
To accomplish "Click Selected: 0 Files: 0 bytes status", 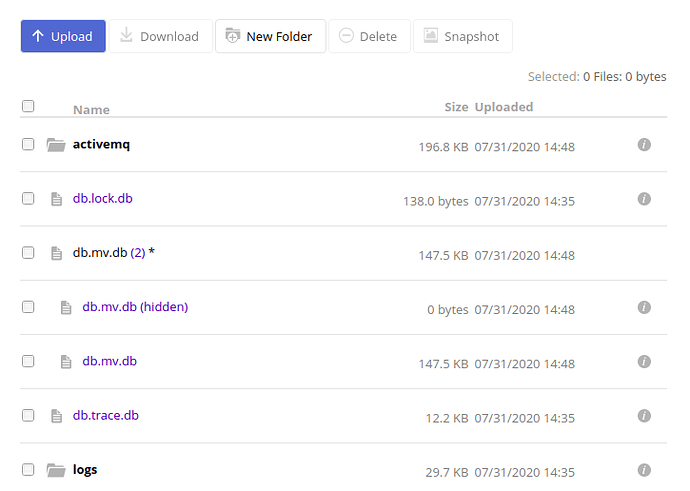I will point(597,77).
